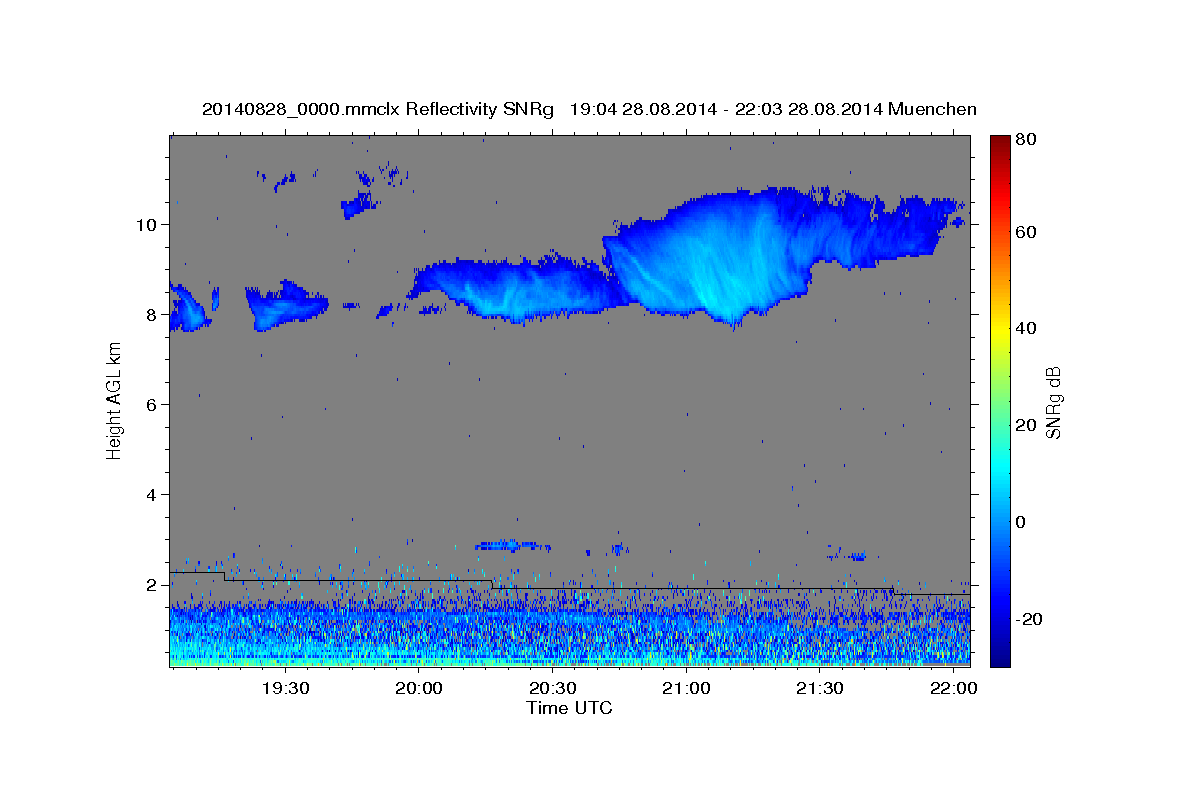Image resolution: width=1200 pixels, height=800 pixels.
Task: Click the colorbar value 60
Action: coord(1026,232)
